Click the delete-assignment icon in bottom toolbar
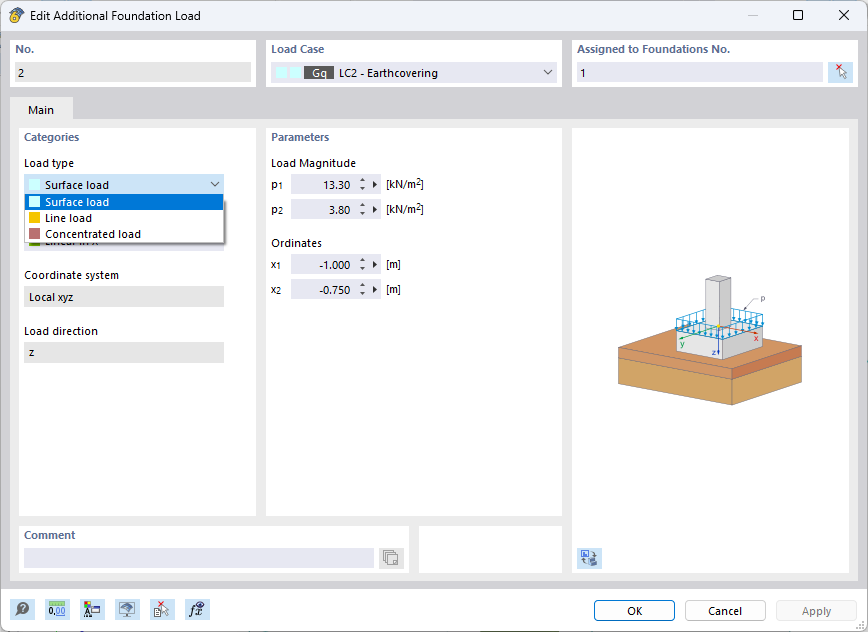Screen dimensions: 868x632 162,610
